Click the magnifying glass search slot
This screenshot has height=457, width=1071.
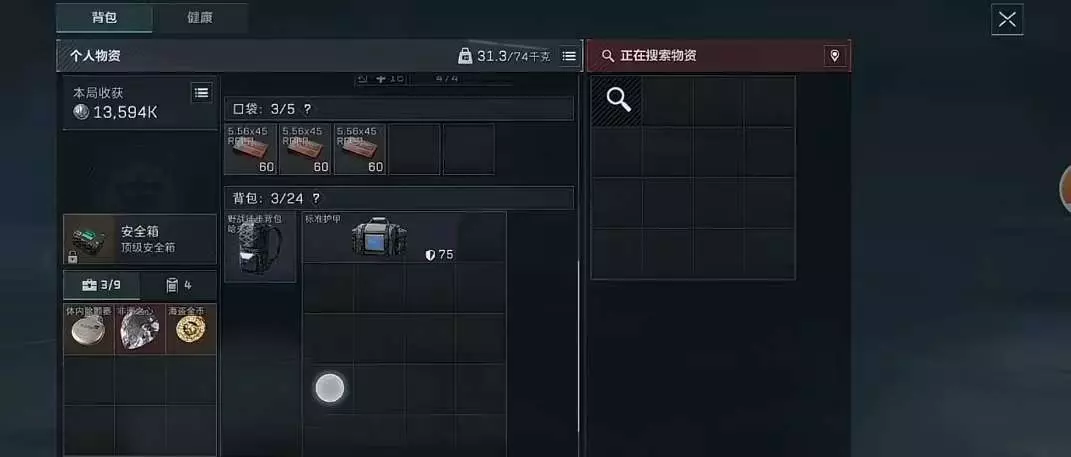pyautogui.click(x=616, y=100)
